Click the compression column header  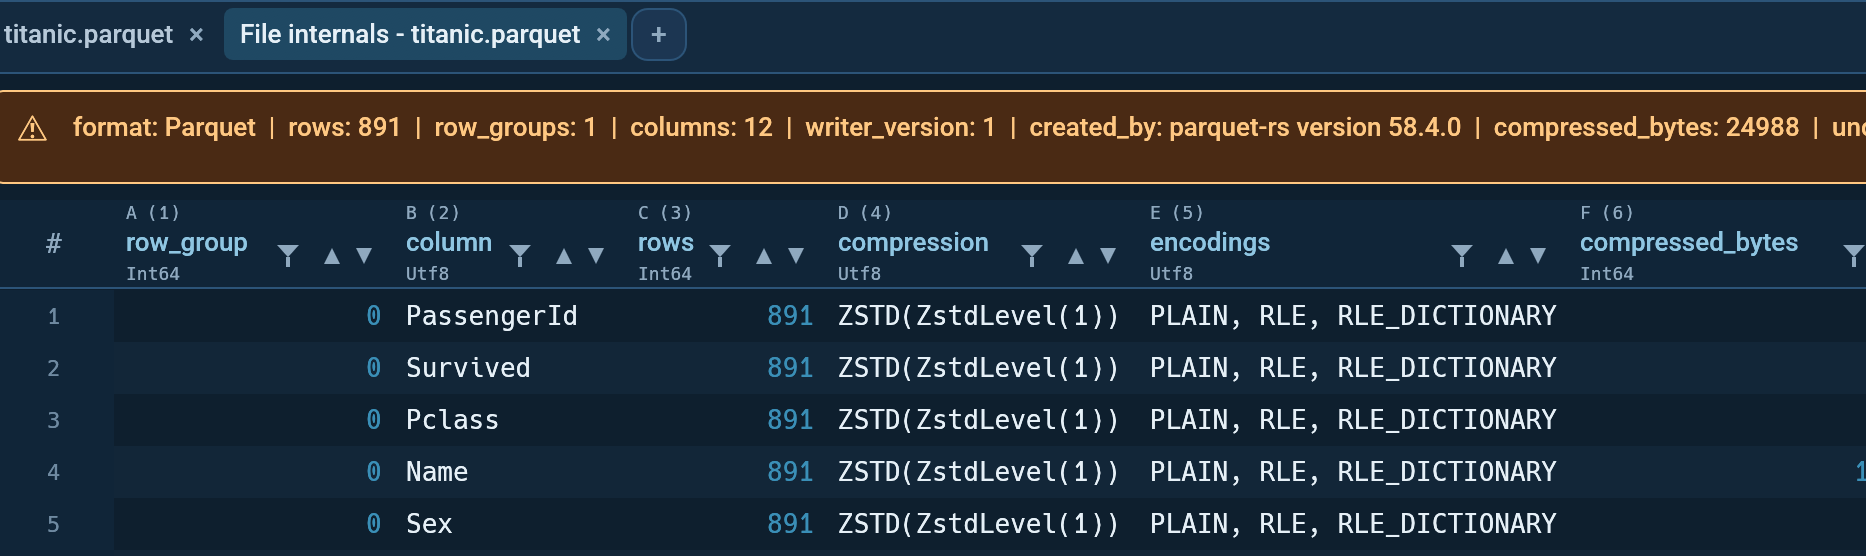coord(913,243)
